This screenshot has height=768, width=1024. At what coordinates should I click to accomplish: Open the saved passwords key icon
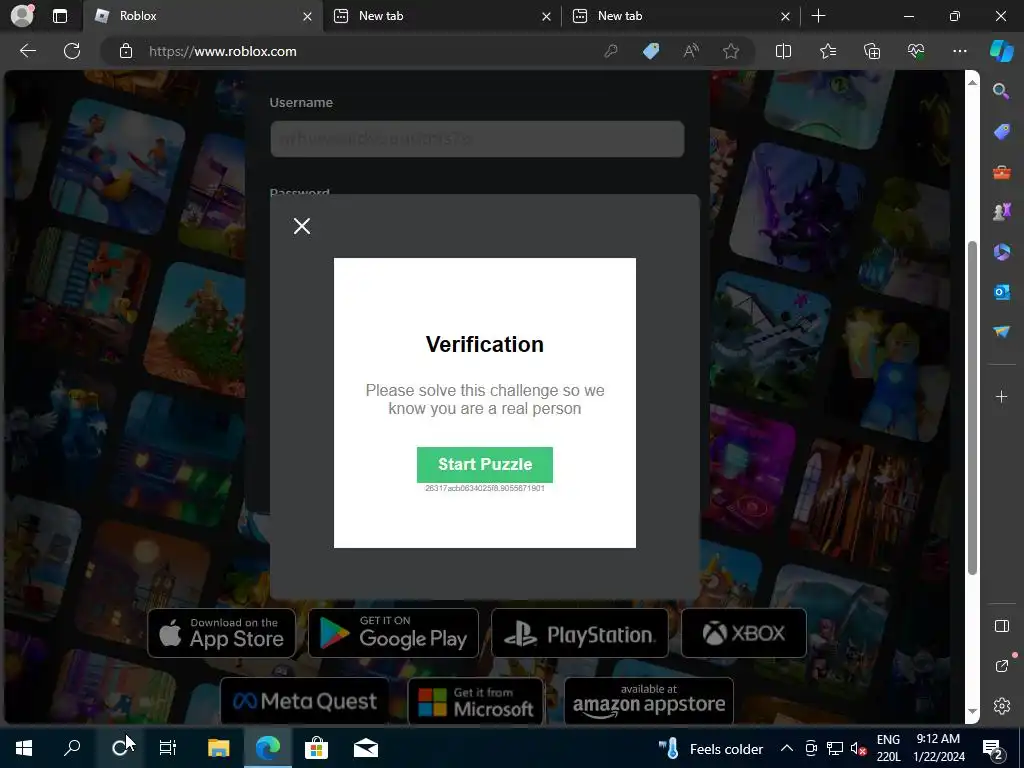[x=611, y=51]
